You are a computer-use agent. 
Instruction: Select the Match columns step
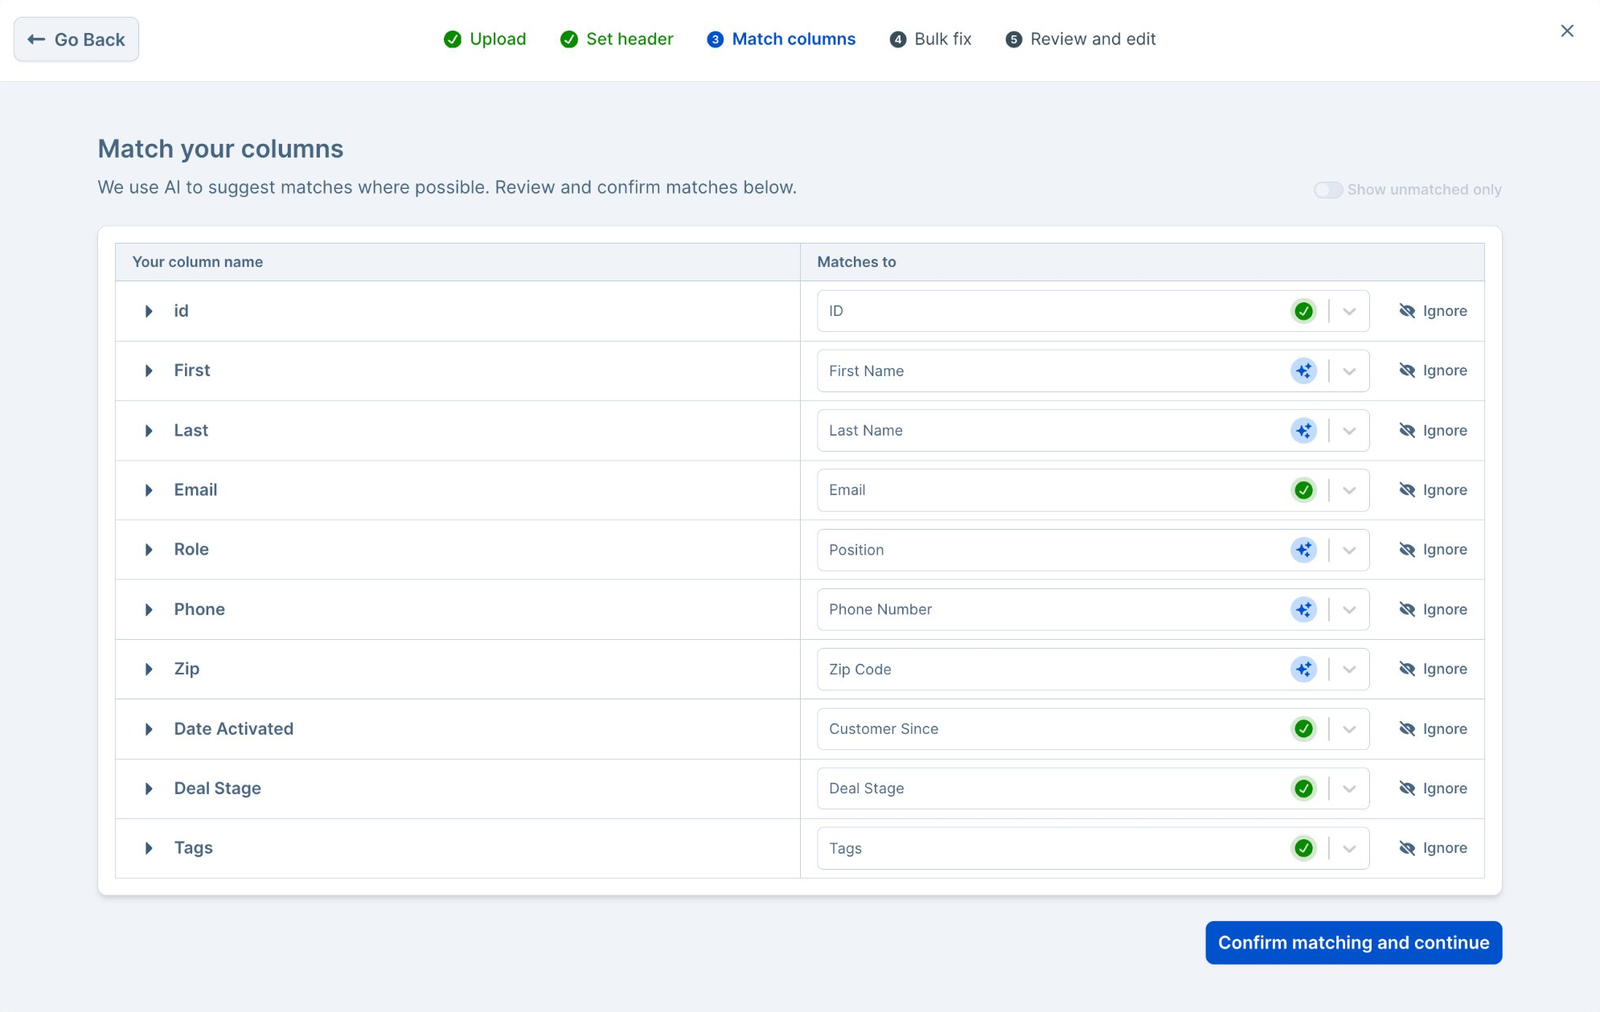tap(781, 39)
